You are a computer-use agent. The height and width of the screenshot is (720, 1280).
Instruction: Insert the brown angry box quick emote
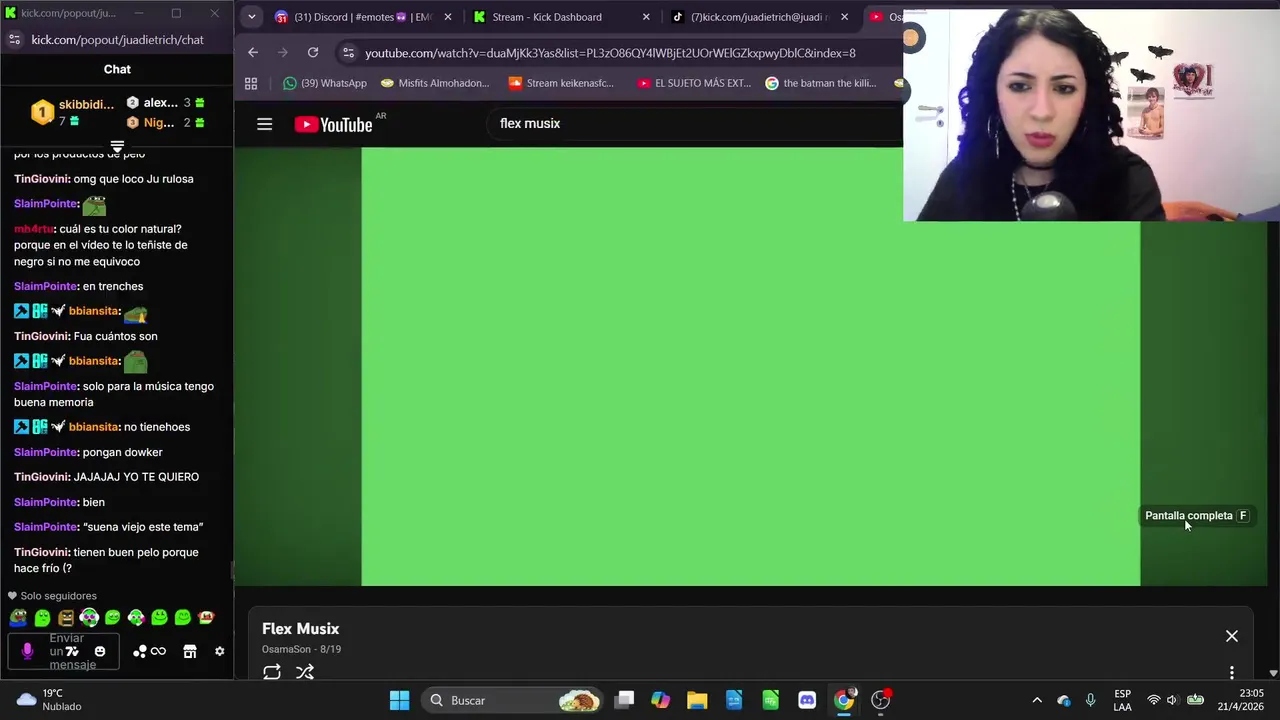(x=66, y=618)
